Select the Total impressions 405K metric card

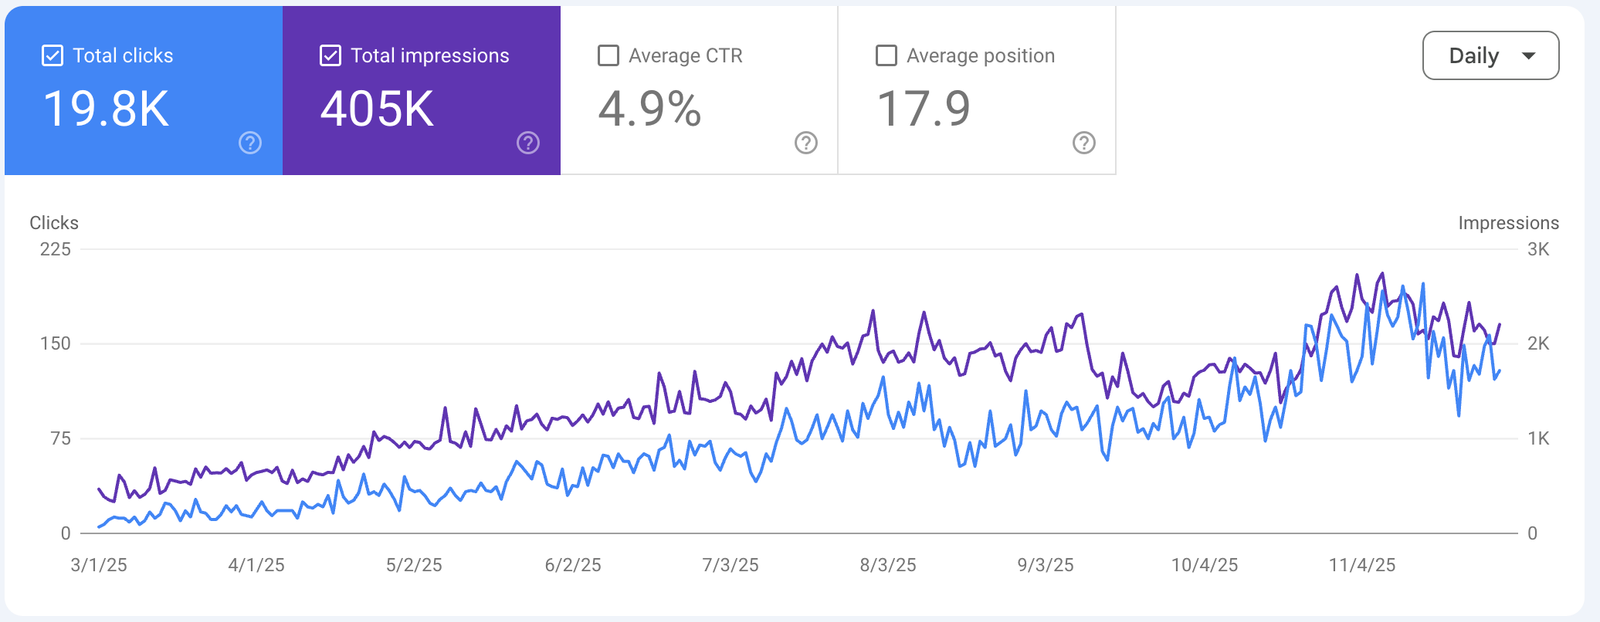pyautogui.click(x=422, y=91)
